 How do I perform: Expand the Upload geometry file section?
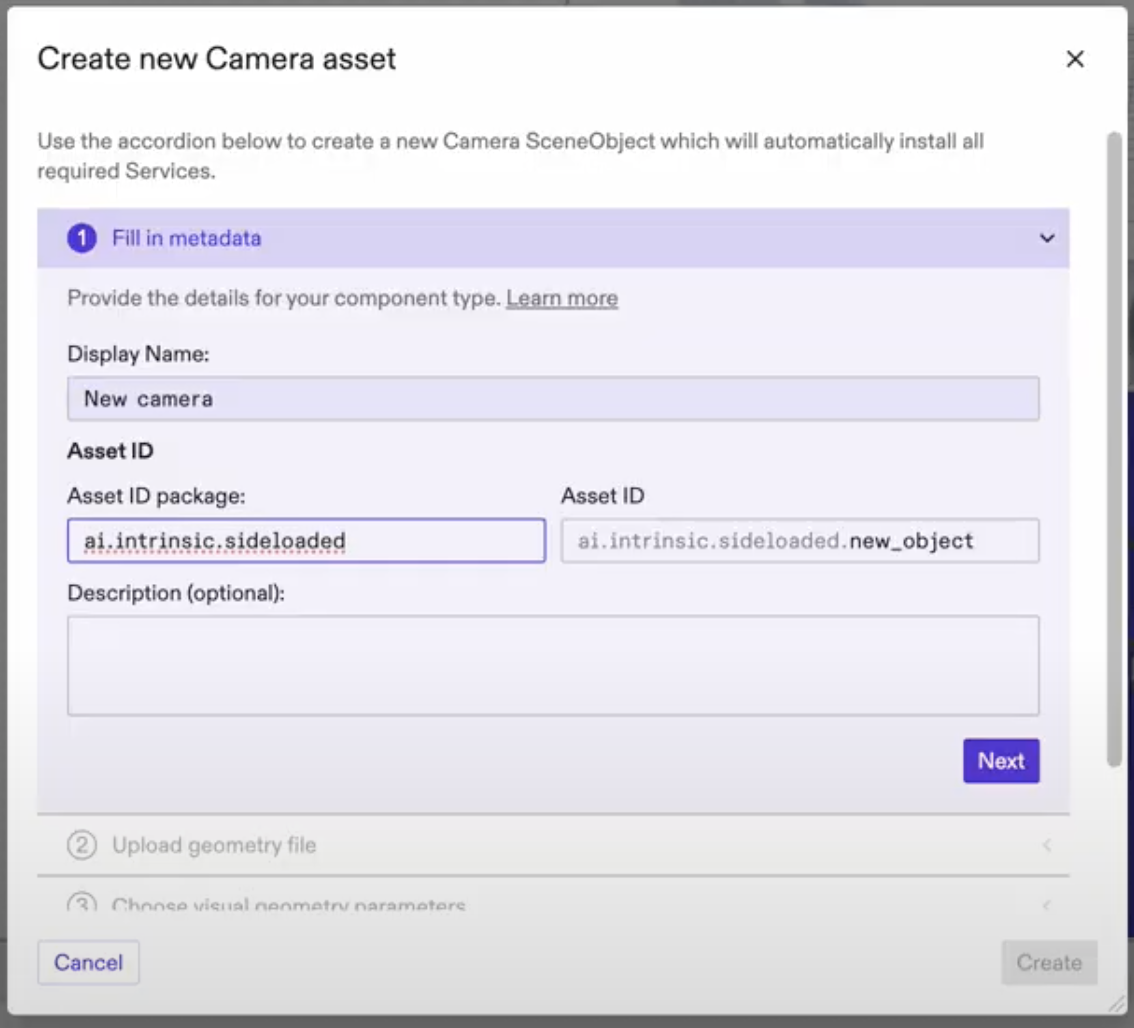pyautogui.click(x=1046, y=845)
